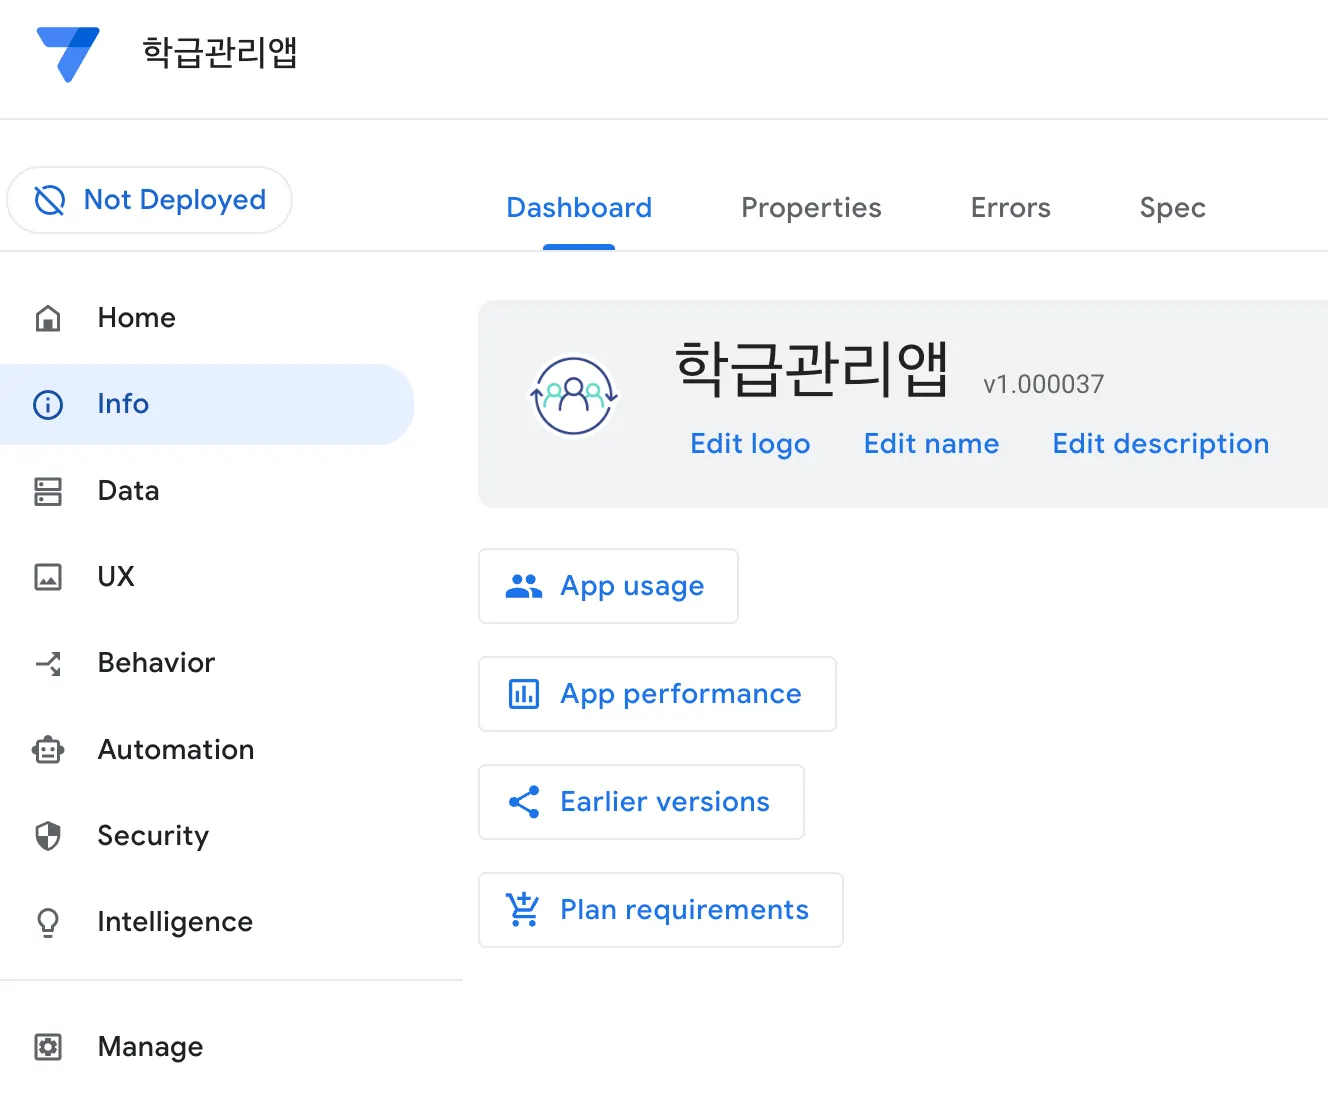Click the app logo thumbnail image

(573, 397)
